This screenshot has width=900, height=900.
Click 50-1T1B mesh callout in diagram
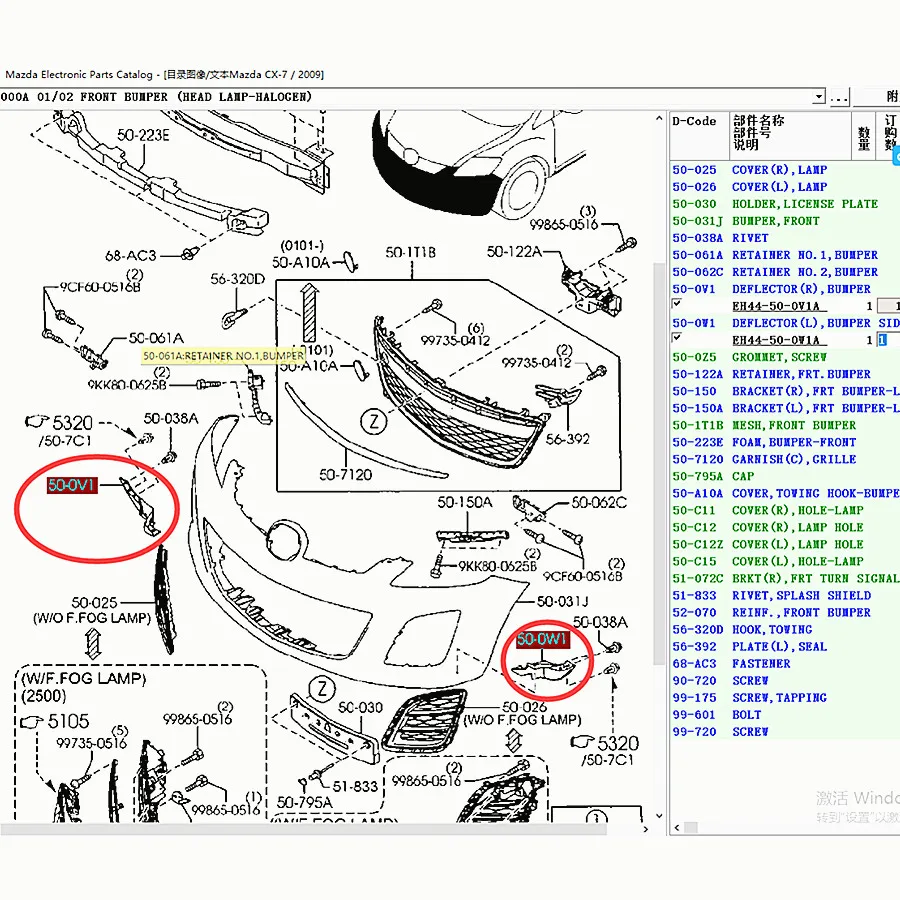[410, 253]
